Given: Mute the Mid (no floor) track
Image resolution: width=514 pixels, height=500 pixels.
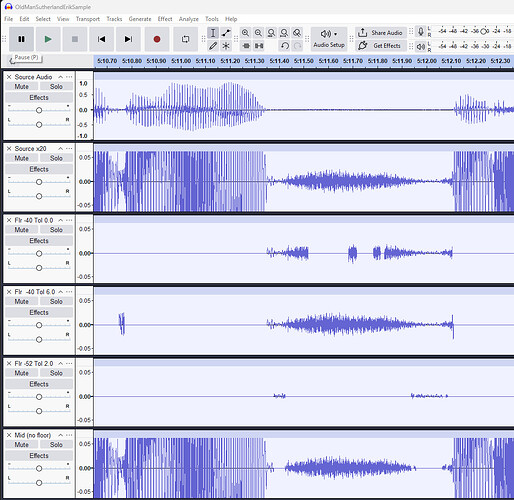Looking at the screenshot, I should click(22, 445).
